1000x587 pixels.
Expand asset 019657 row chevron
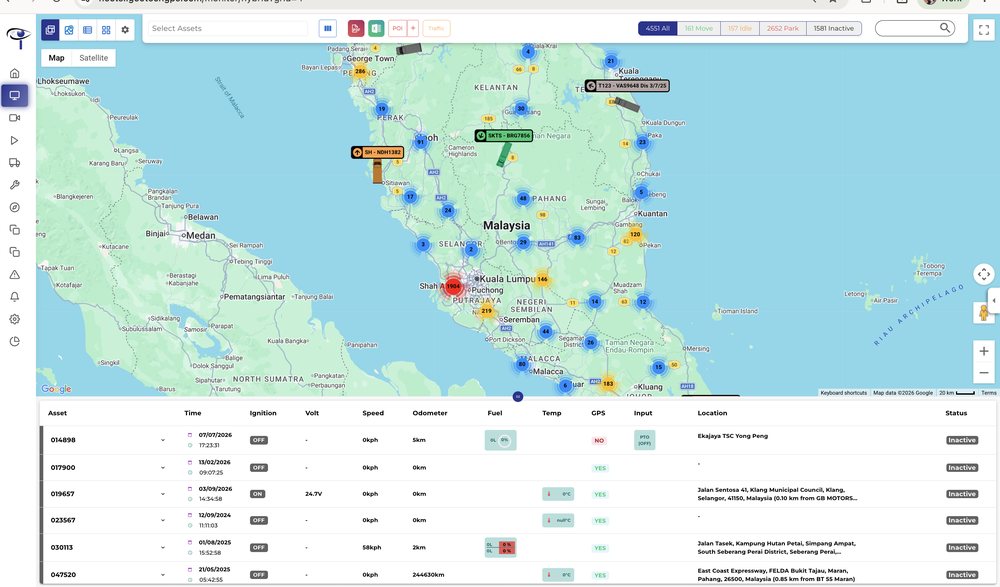pos(163,494)
